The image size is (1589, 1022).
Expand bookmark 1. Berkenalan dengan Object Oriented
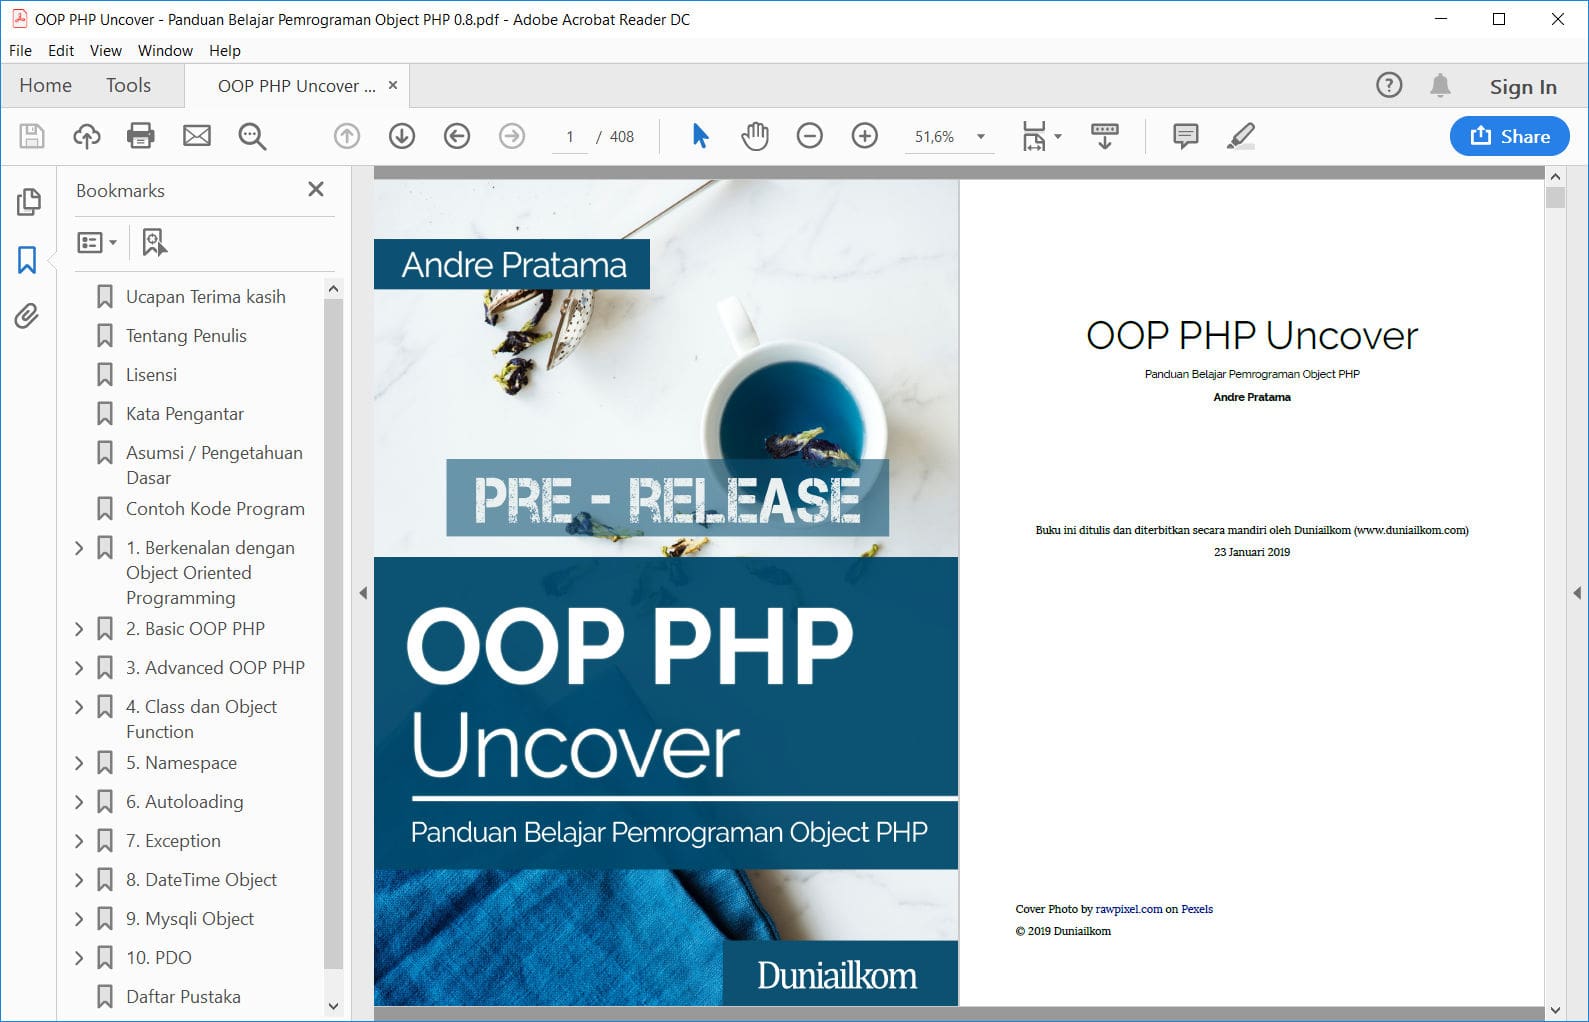[79, 548]
